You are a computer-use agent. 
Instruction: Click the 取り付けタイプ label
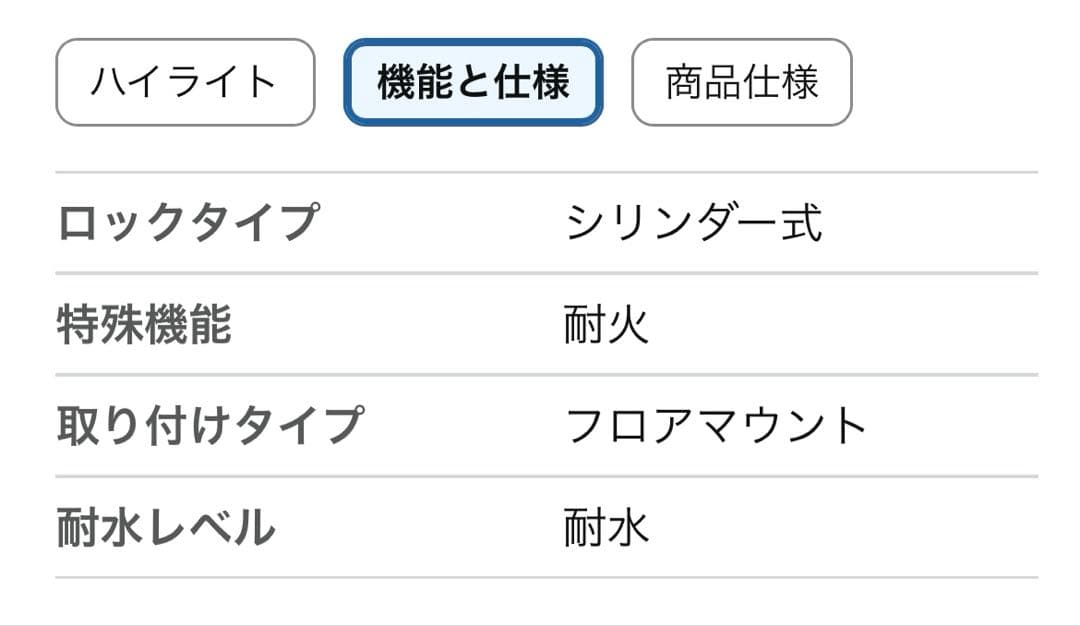[209, 426]
